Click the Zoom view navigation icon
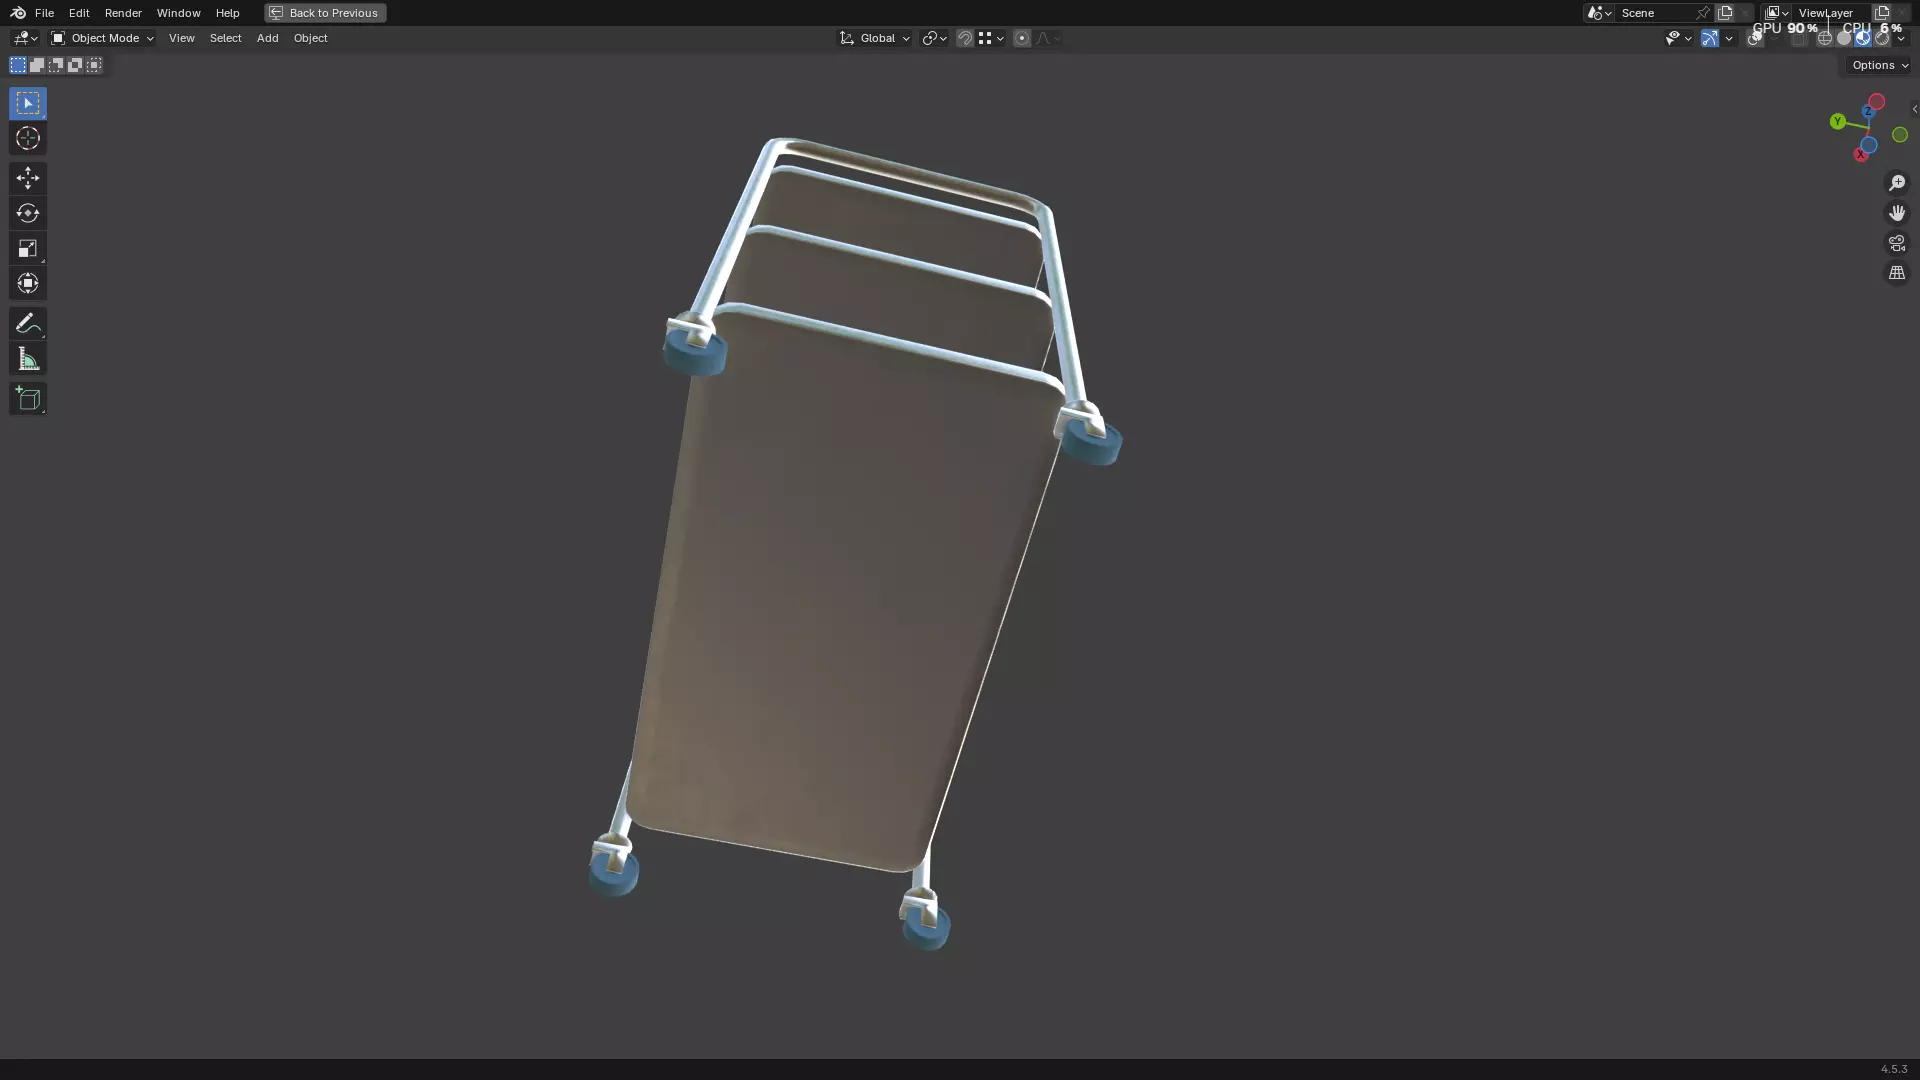 pos(1897,183)
